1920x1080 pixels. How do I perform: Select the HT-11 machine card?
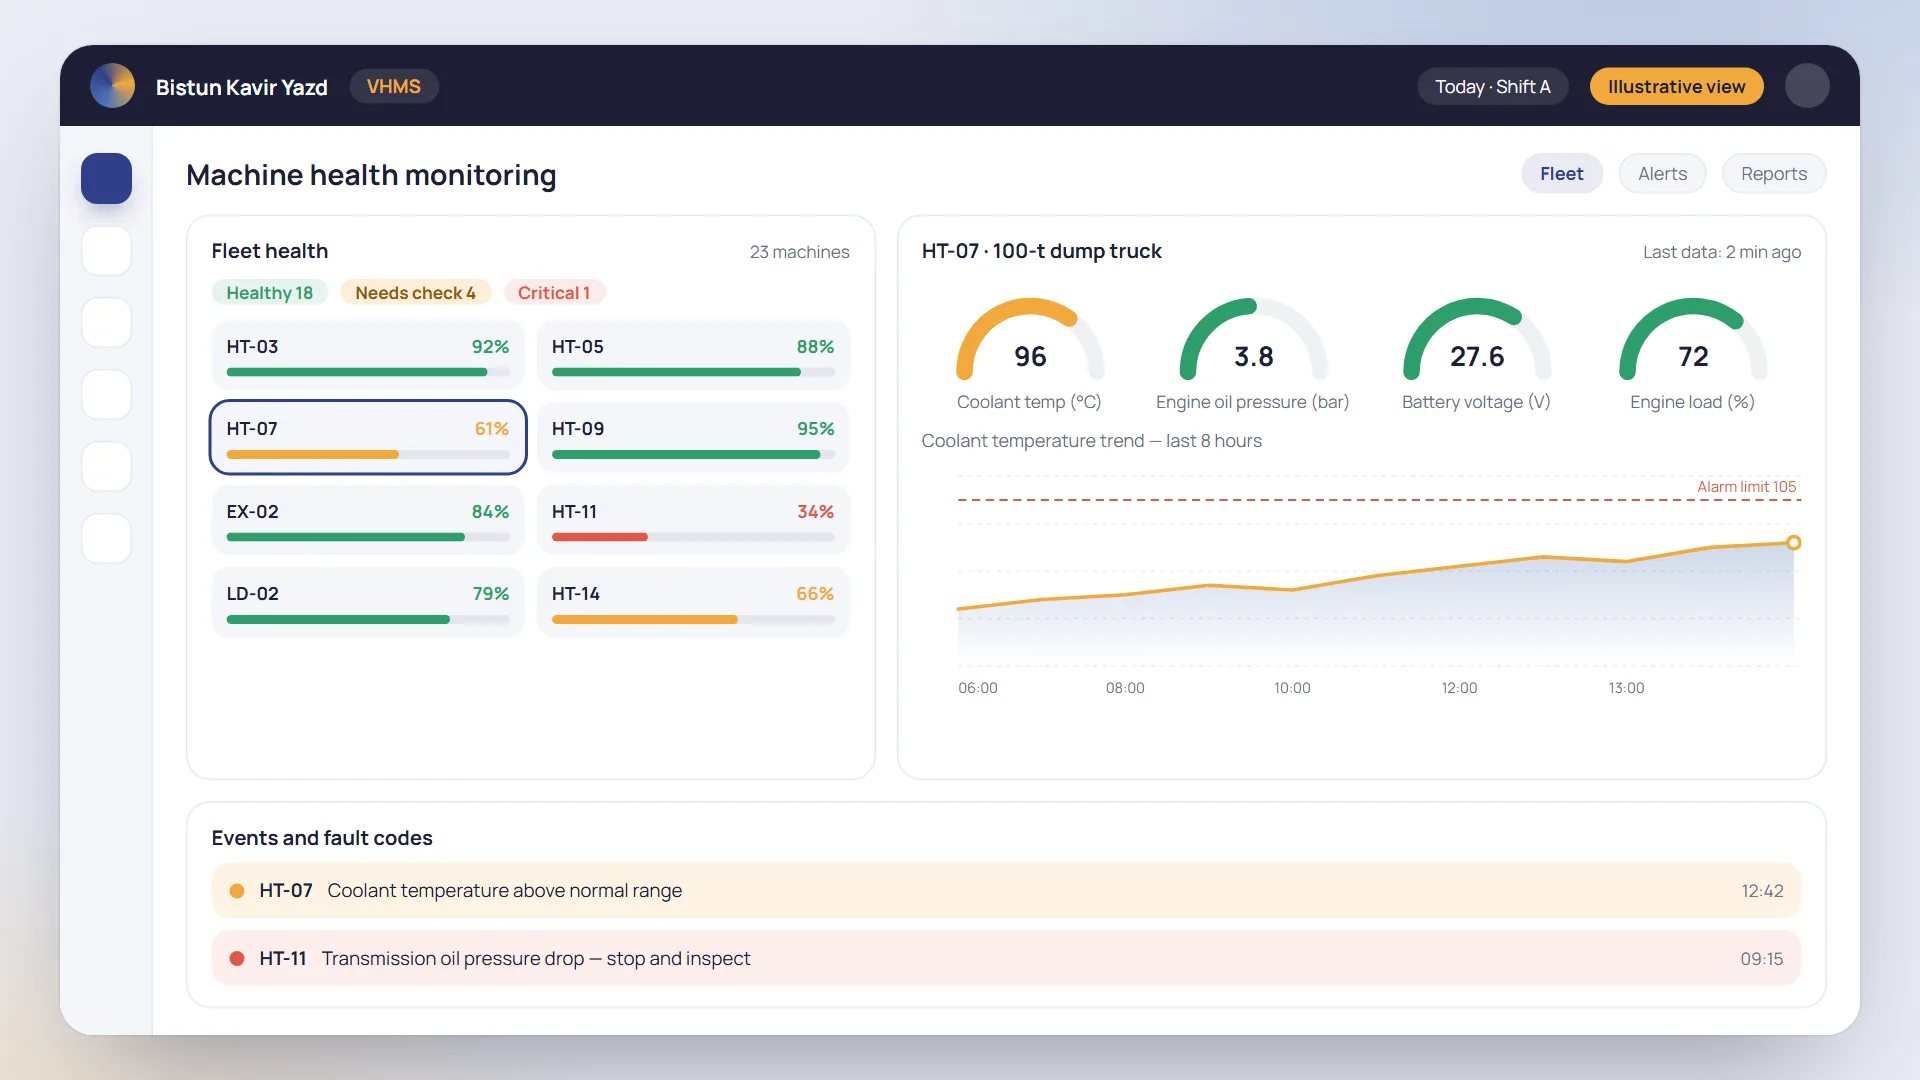[x=693, y=520]
